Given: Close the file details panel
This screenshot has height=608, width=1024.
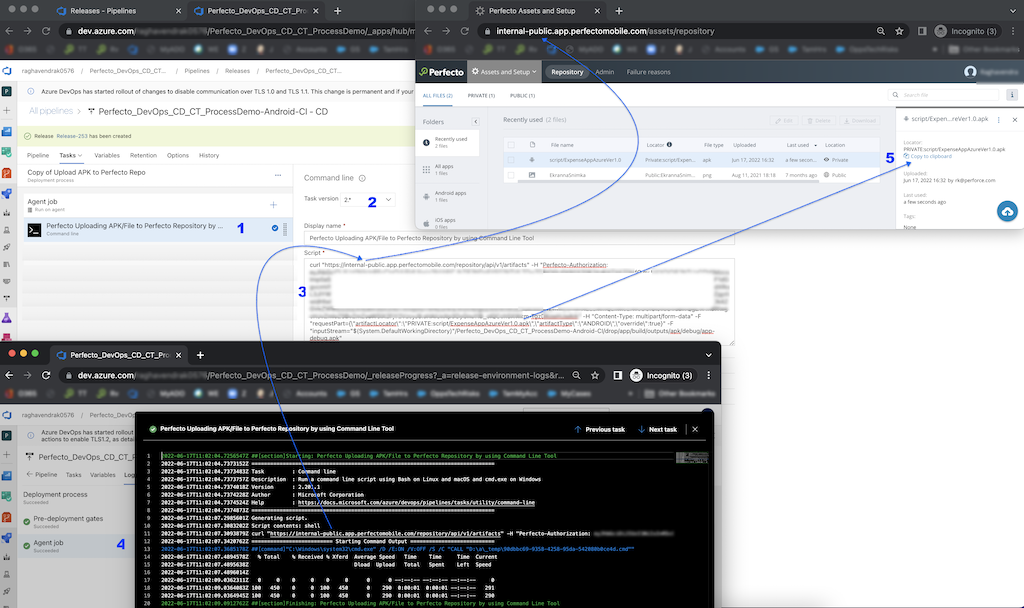Looking at the screenshot, I should coord(1015,120).
